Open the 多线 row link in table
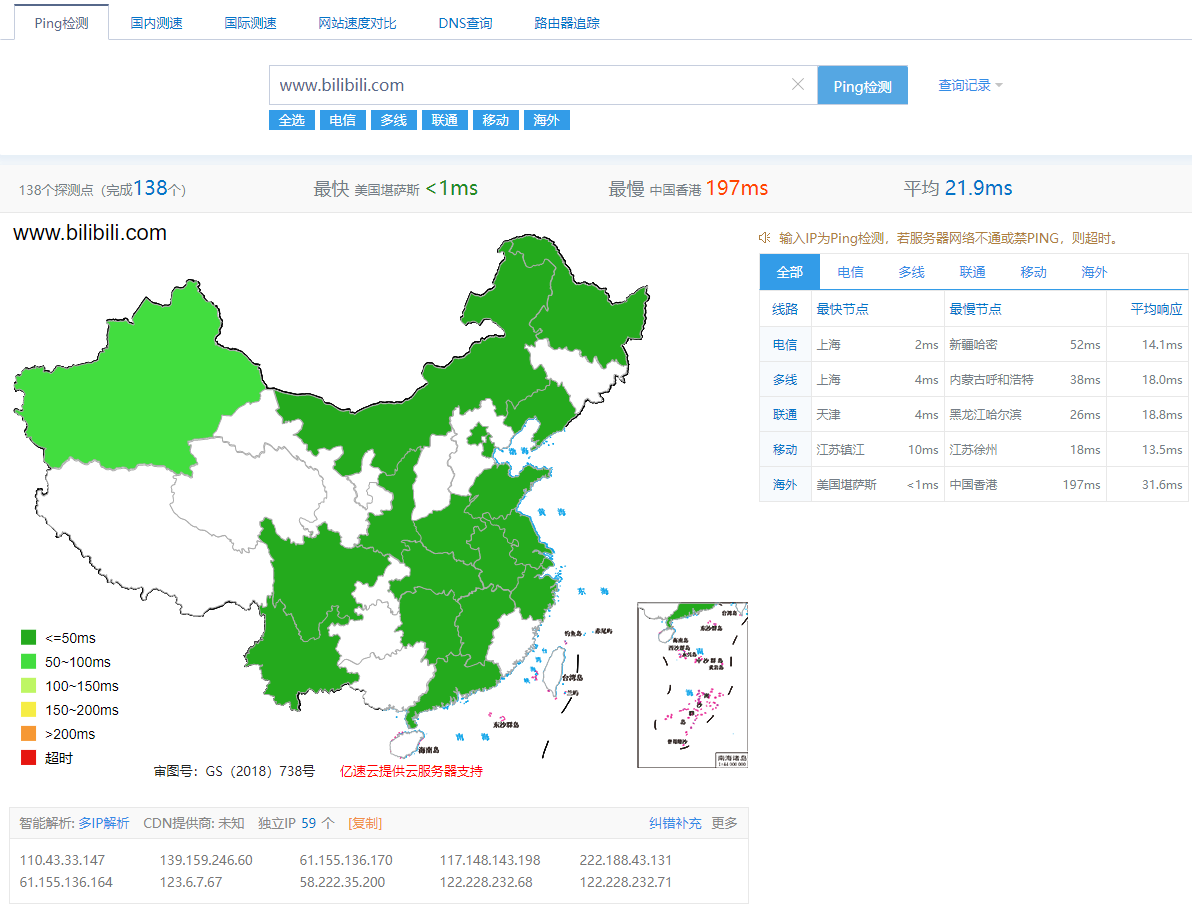1192x904 pixels. click(x=785, y=379)
